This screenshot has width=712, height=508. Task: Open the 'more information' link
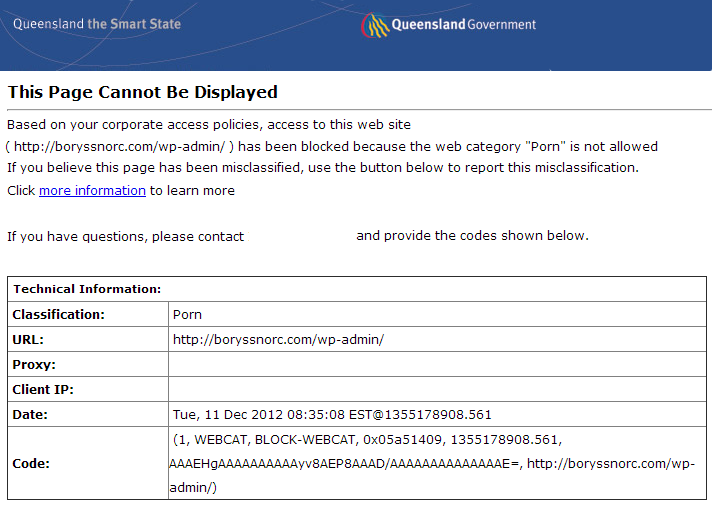click(x=92, y=190)
